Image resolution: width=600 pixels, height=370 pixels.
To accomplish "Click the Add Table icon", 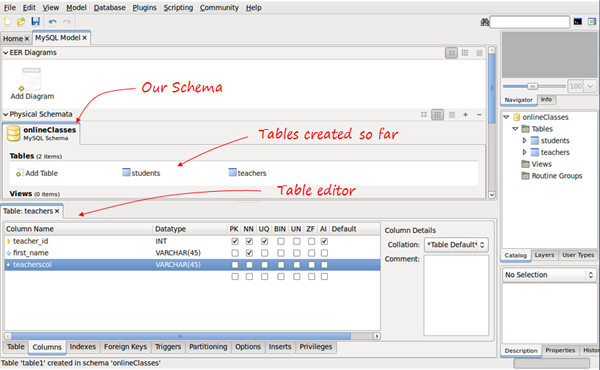I will click(20, 173).
